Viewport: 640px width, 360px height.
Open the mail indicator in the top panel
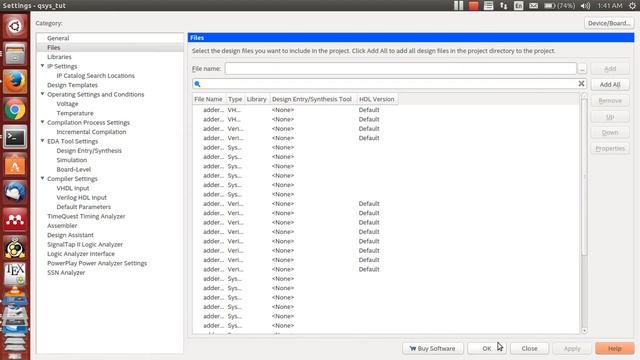(x=533, y=6)
